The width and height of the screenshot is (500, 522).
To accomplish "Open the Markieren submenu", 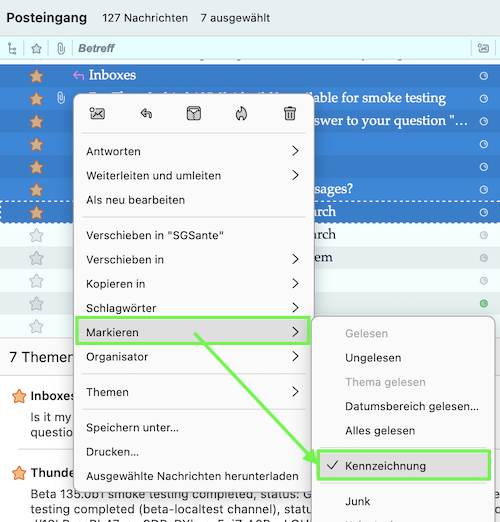I will coord(193,332).
